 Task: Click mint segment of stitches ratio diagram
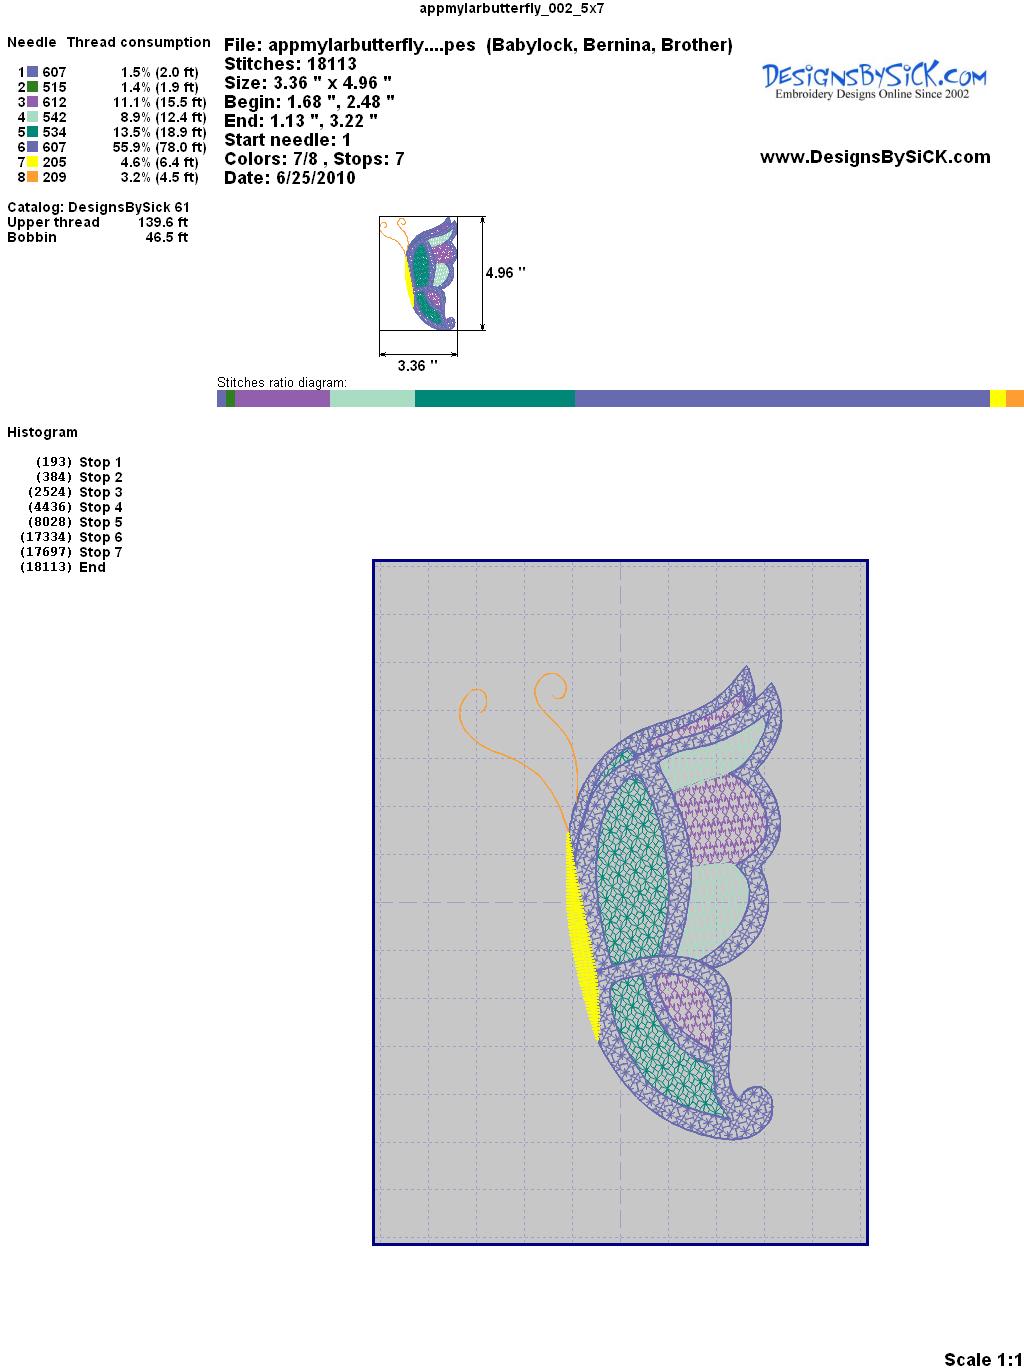pyautogui.click(x=372, y=399)
